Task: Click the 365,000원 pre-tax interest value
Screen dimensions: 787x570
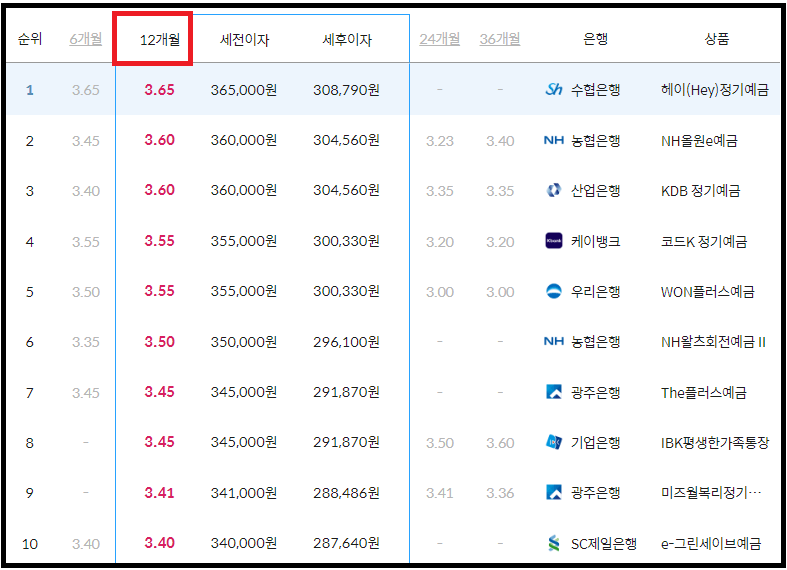Action: [x=244, y=90]
